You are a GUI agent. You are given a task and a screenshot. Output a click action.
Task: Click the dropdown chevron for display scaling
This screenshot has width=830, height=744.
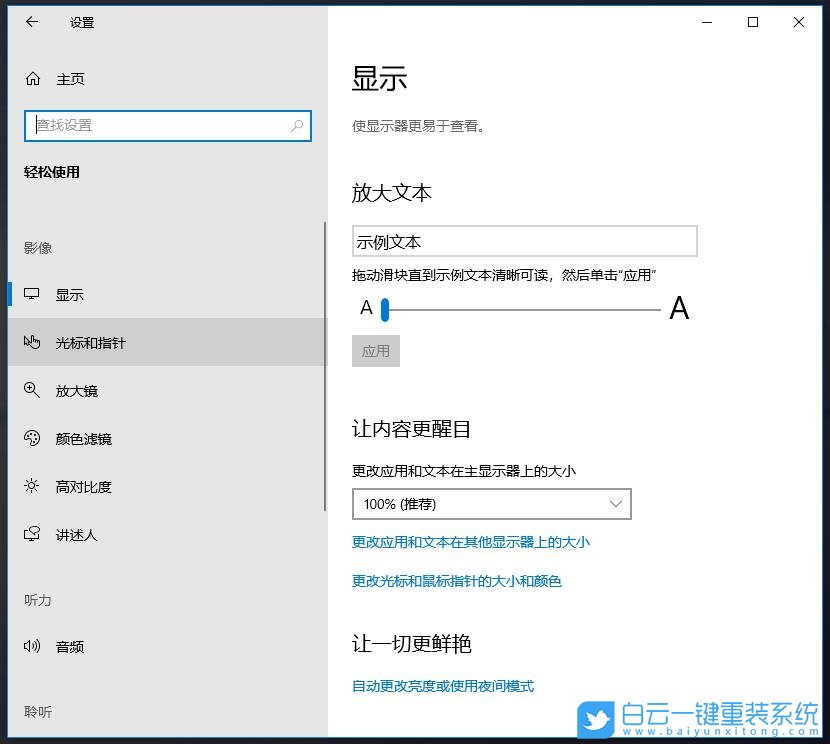(x=616, y=504)
